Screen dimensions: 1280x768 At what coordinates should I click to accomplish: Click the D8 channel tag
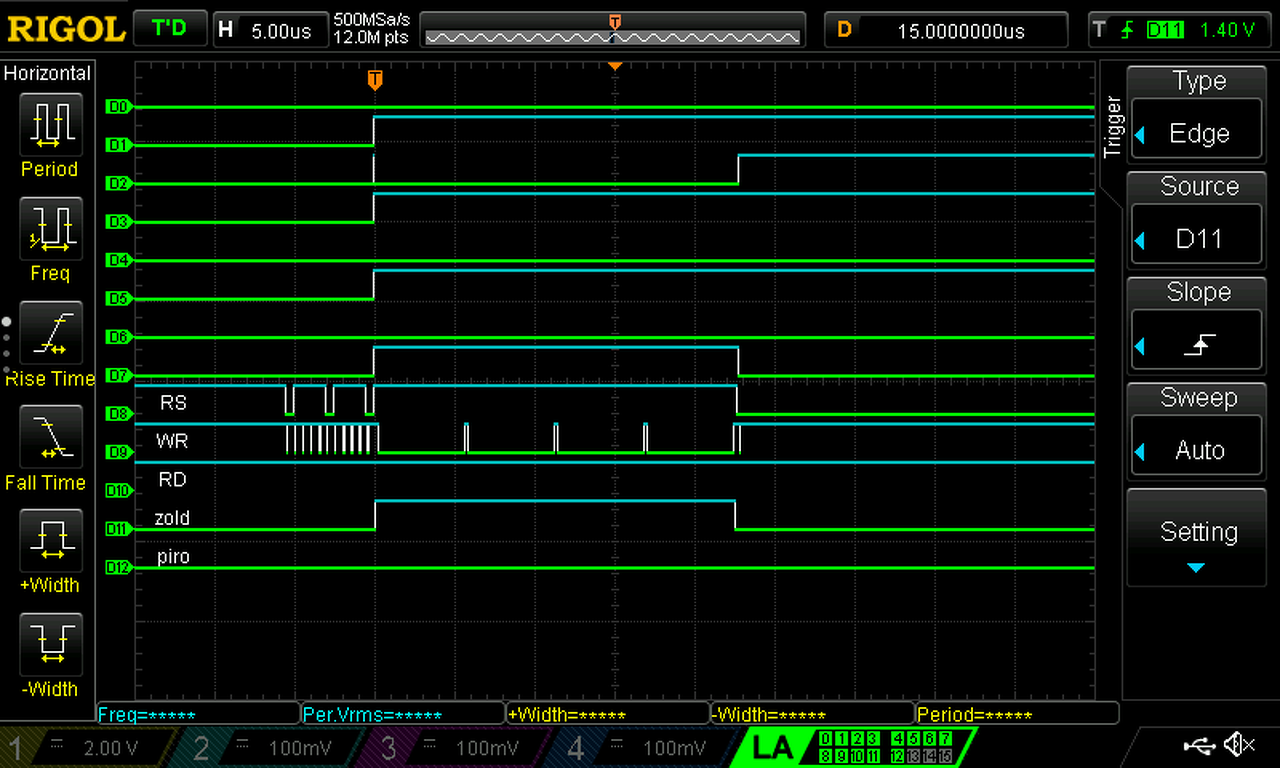[x=118, y=414]
